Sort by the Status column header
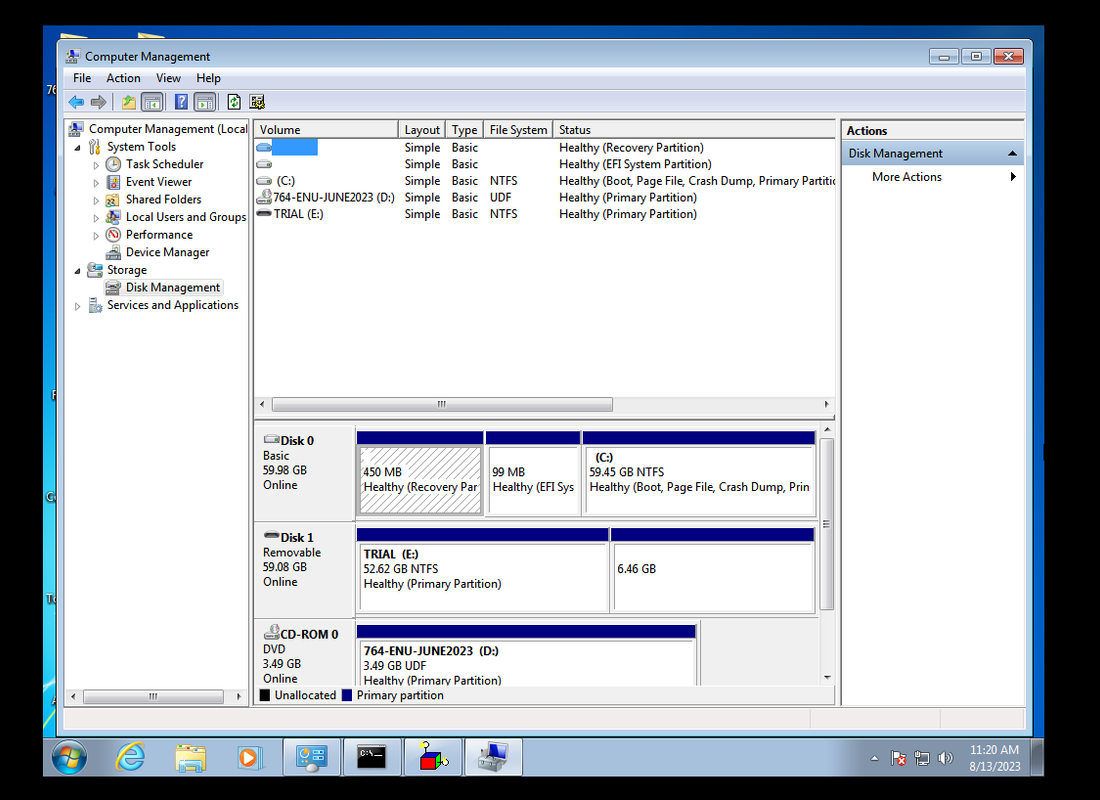 [694, 130]
